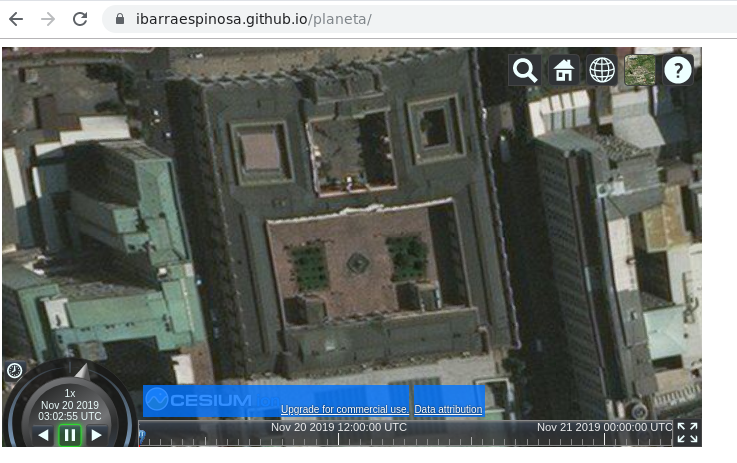Click the Home view button
The width and height of the screenshot is (737, 463).
[x=563, y=70]
